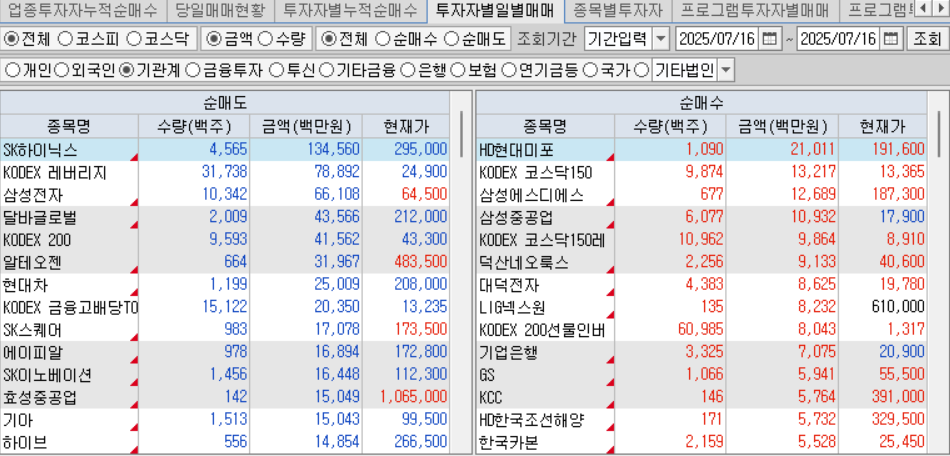Expand the 기타법인 investor dropdown

[x=726, y=71]
